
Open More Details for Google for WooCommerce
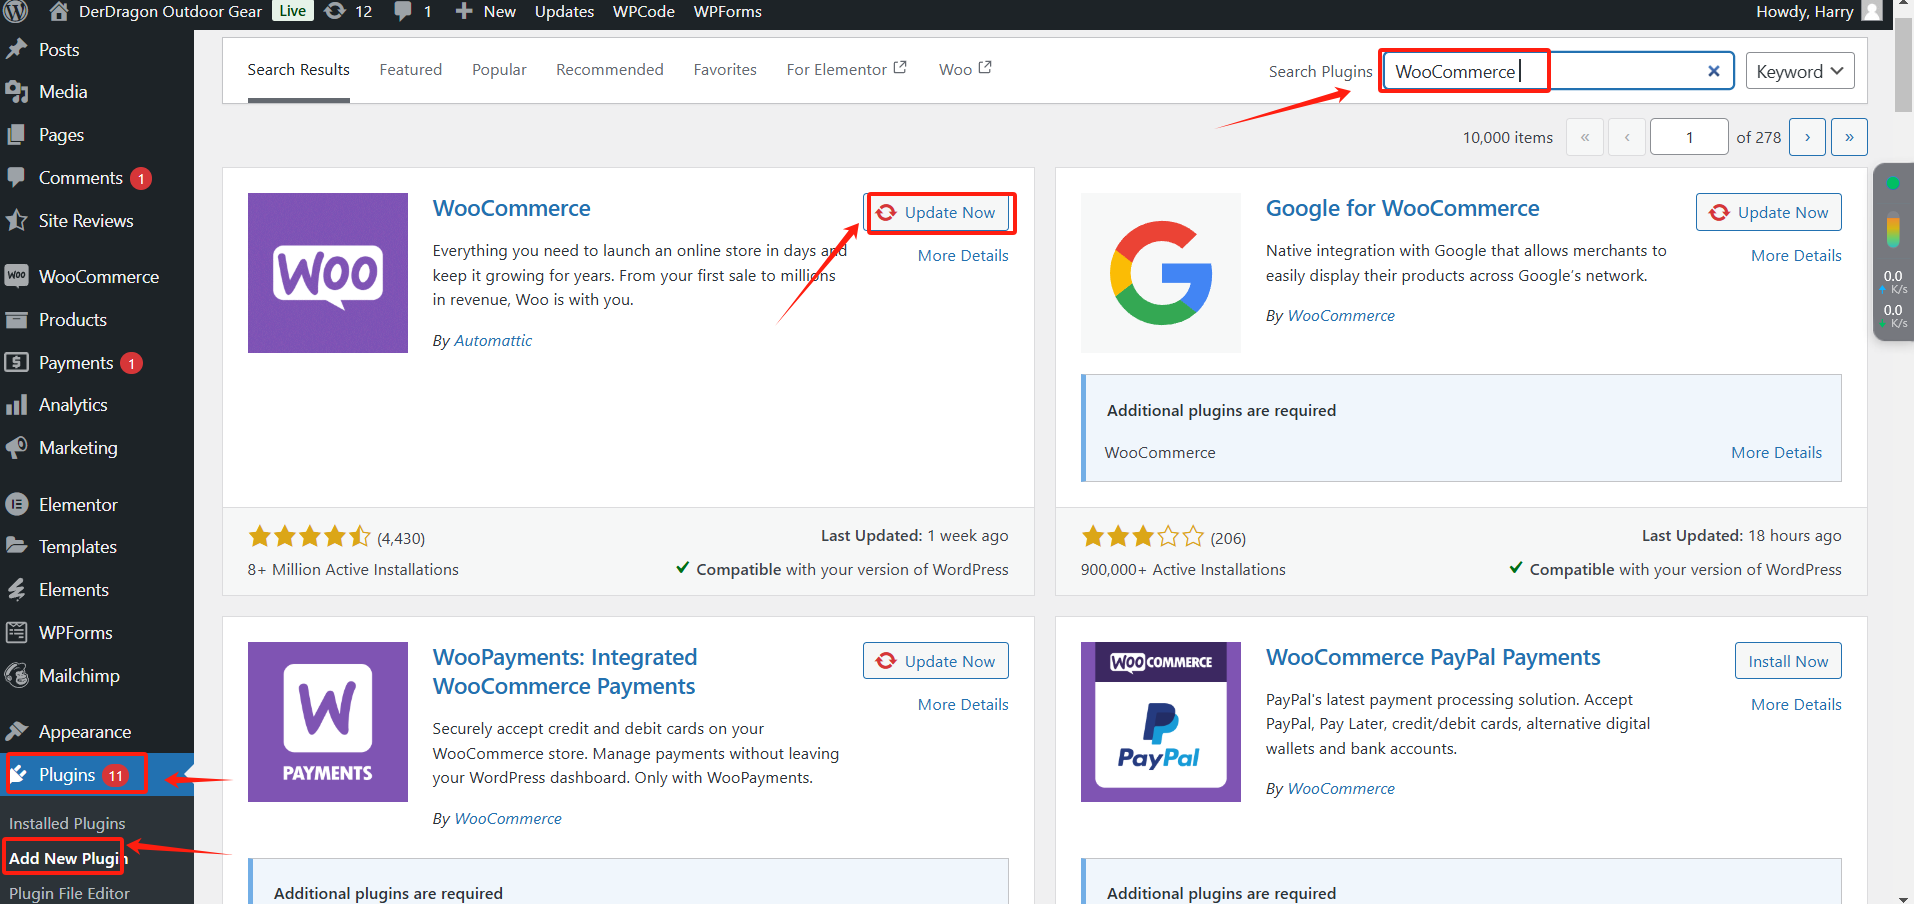coord(1795,256)
